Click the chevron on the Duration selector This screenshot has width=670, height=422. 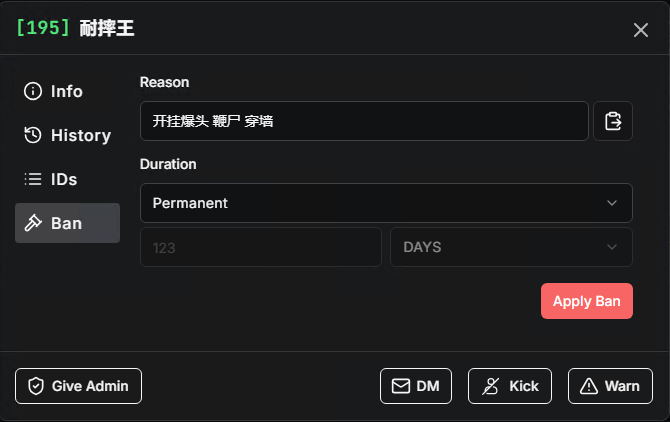click(612, 203)
